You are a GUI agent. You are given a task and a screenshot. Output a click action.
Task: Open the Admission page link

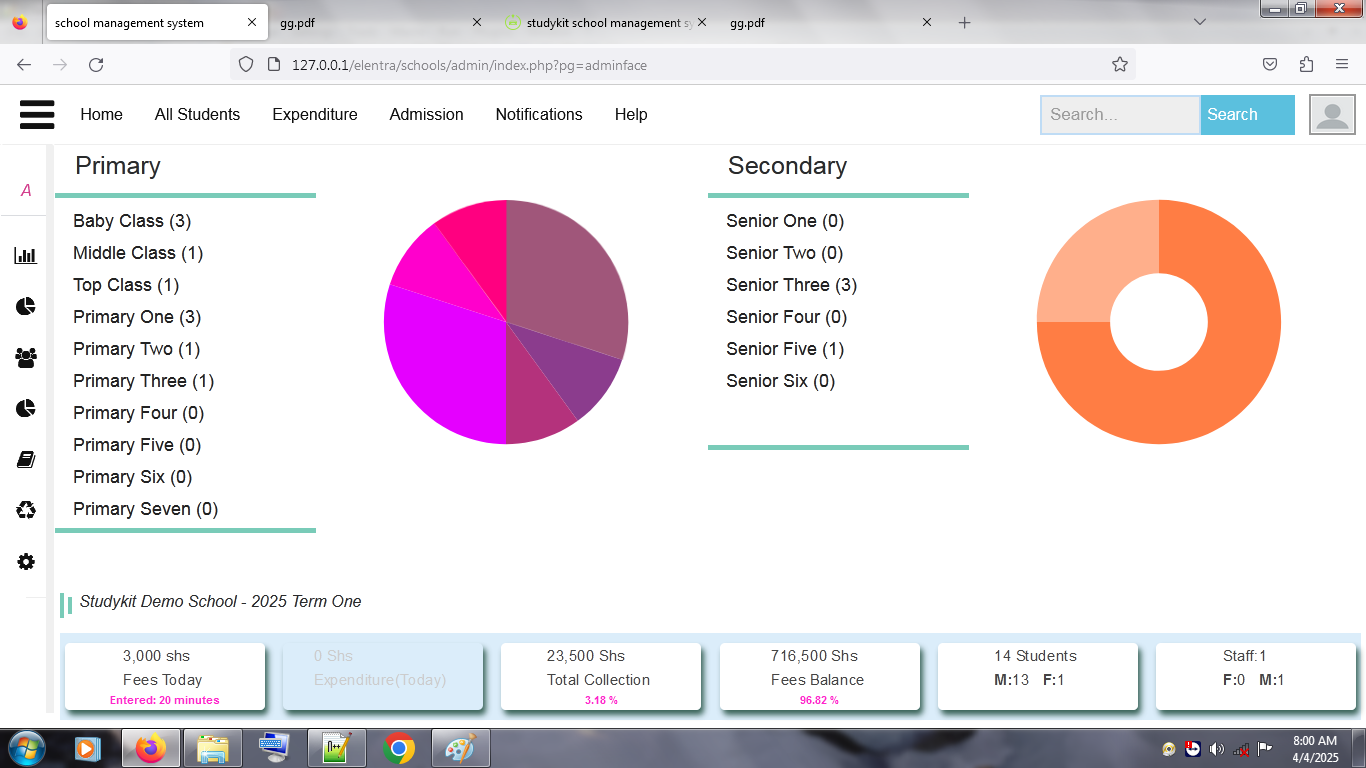pyautogui.click(x=426, y=114)
